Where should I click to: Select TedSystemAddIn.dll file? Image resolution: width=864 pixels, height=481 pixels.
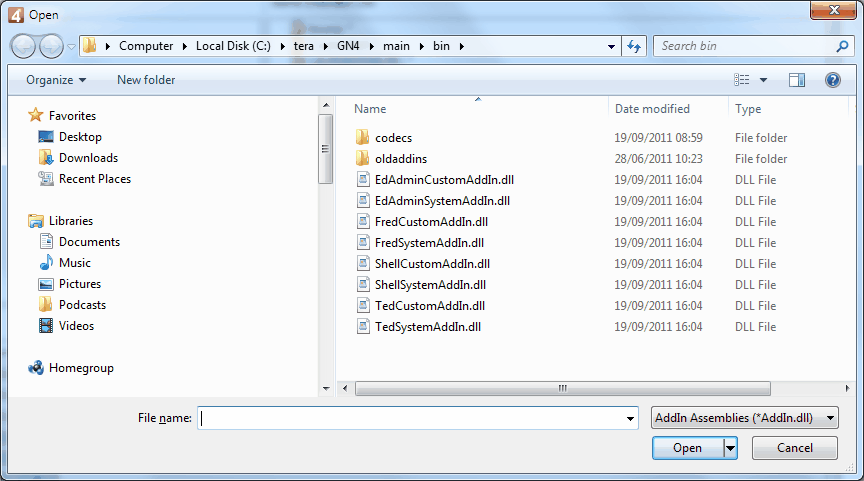pyautogui.click(x=428, y=327)
